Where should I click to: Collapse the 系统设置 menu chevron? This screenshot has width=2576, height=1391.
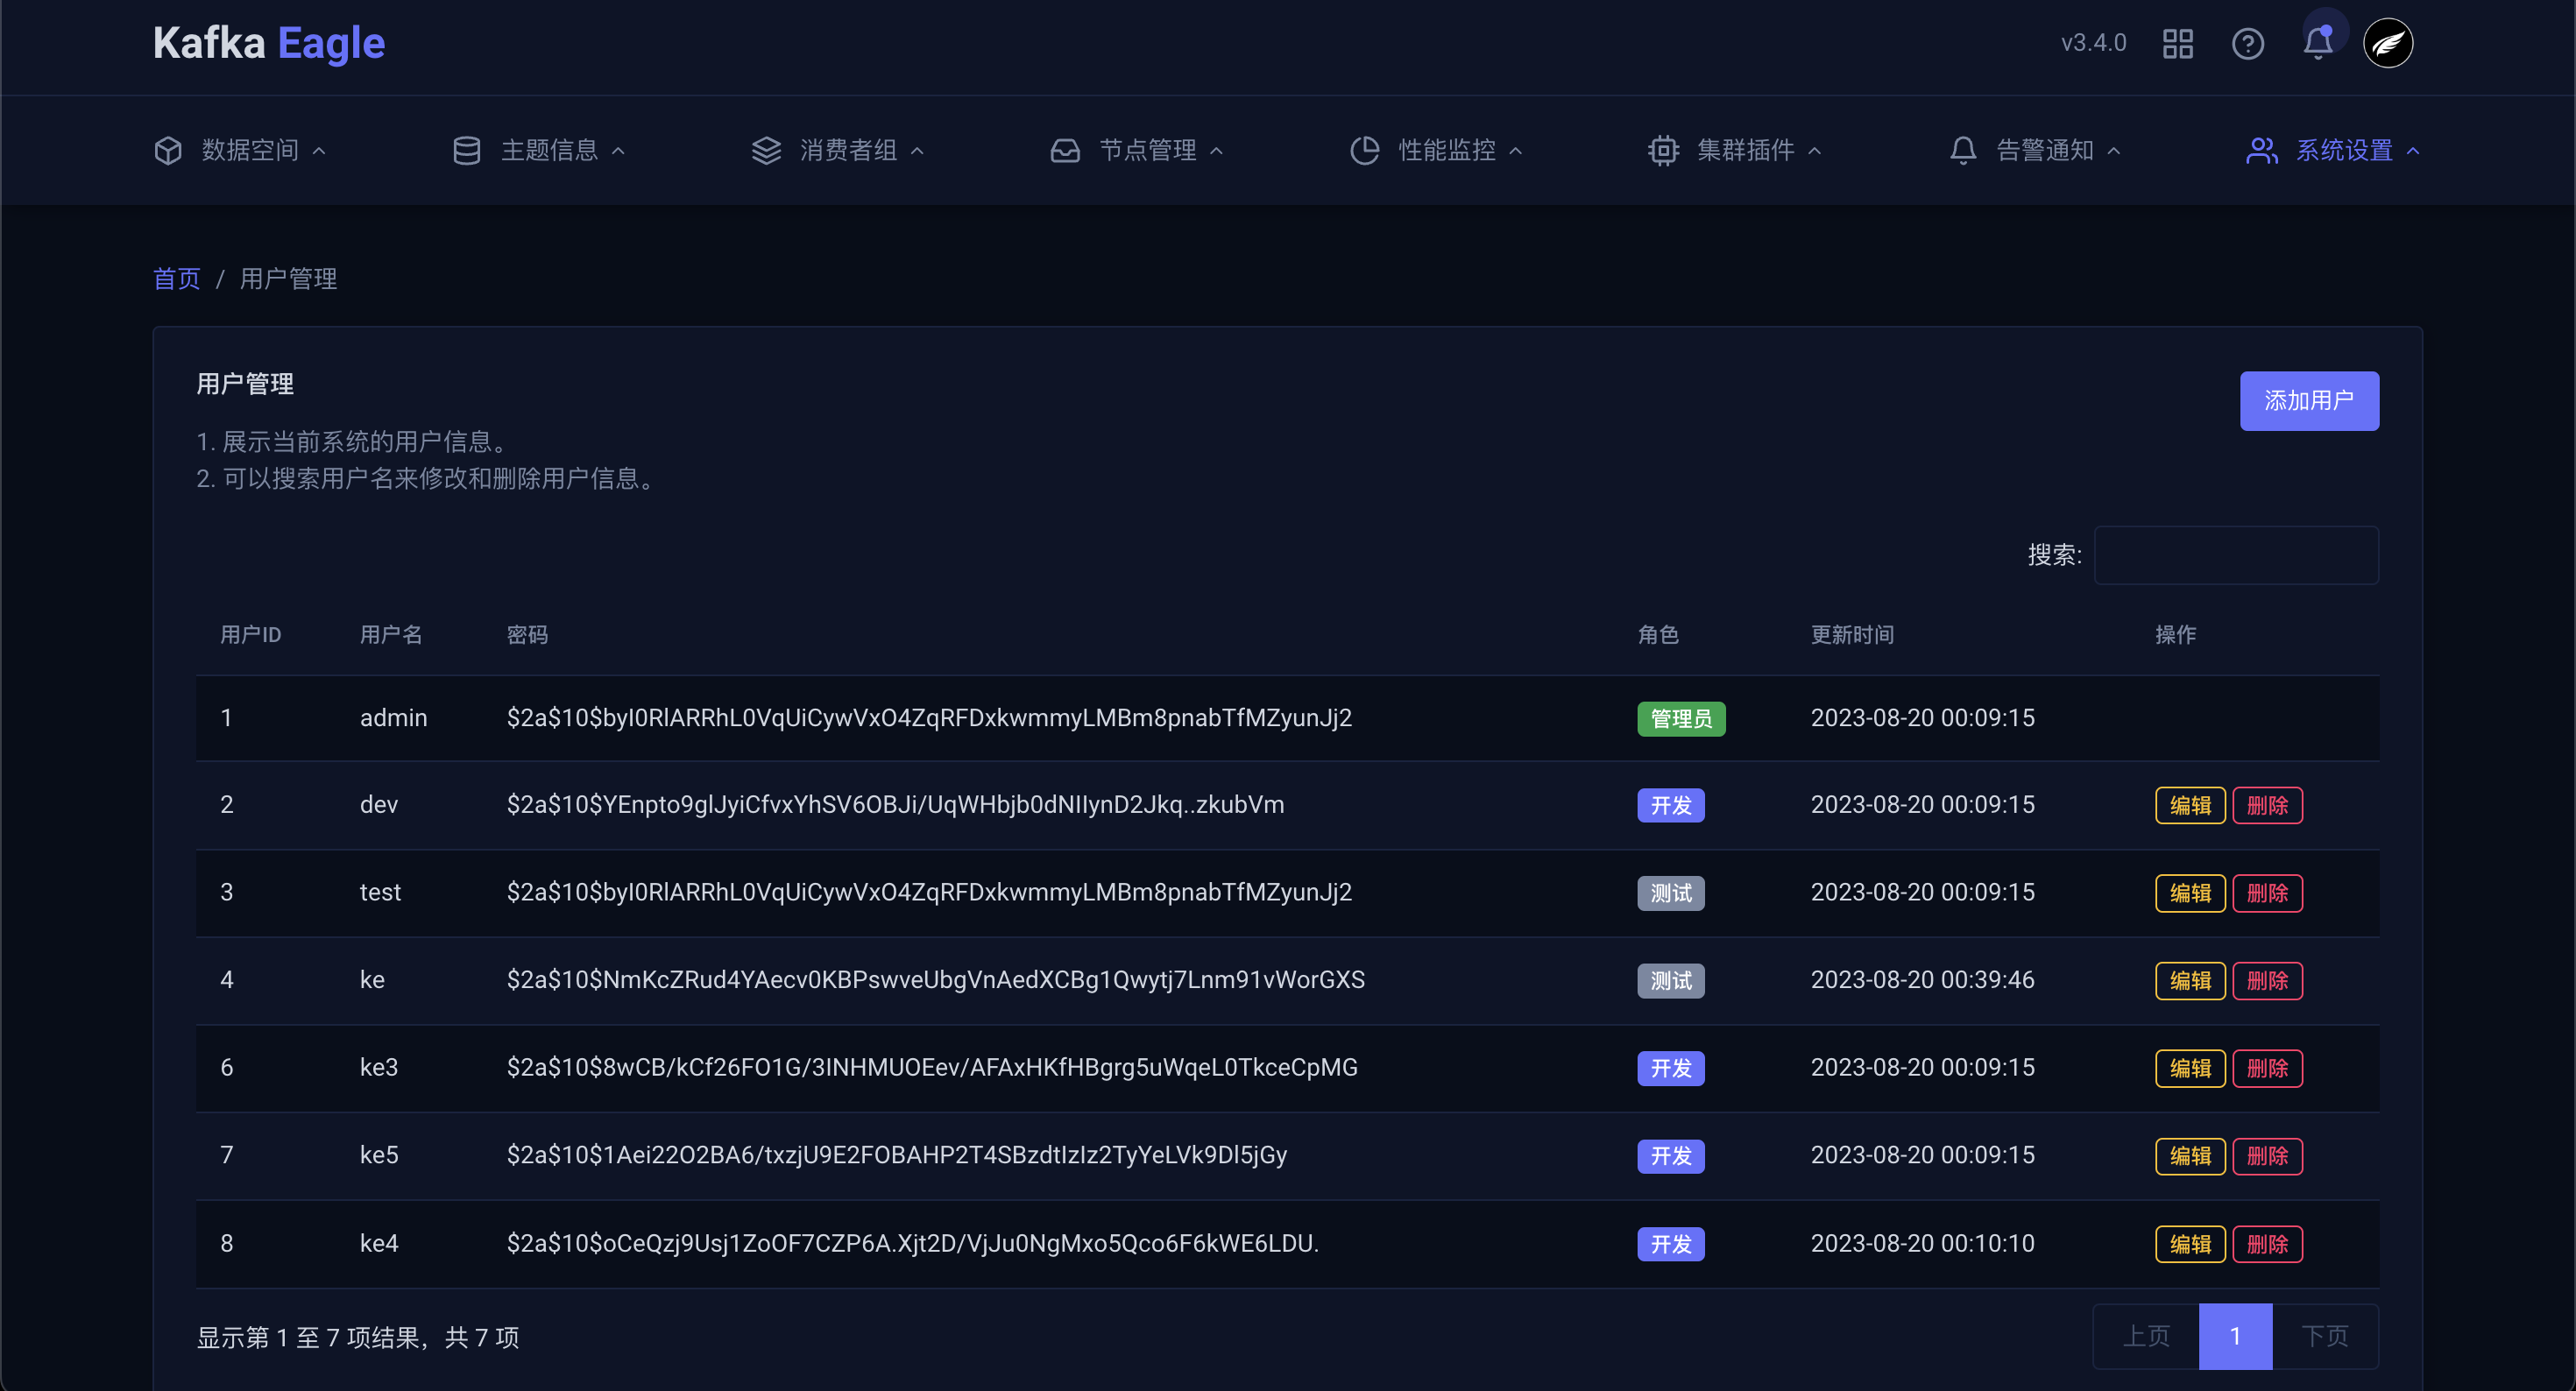click(x=2413, y=152)
